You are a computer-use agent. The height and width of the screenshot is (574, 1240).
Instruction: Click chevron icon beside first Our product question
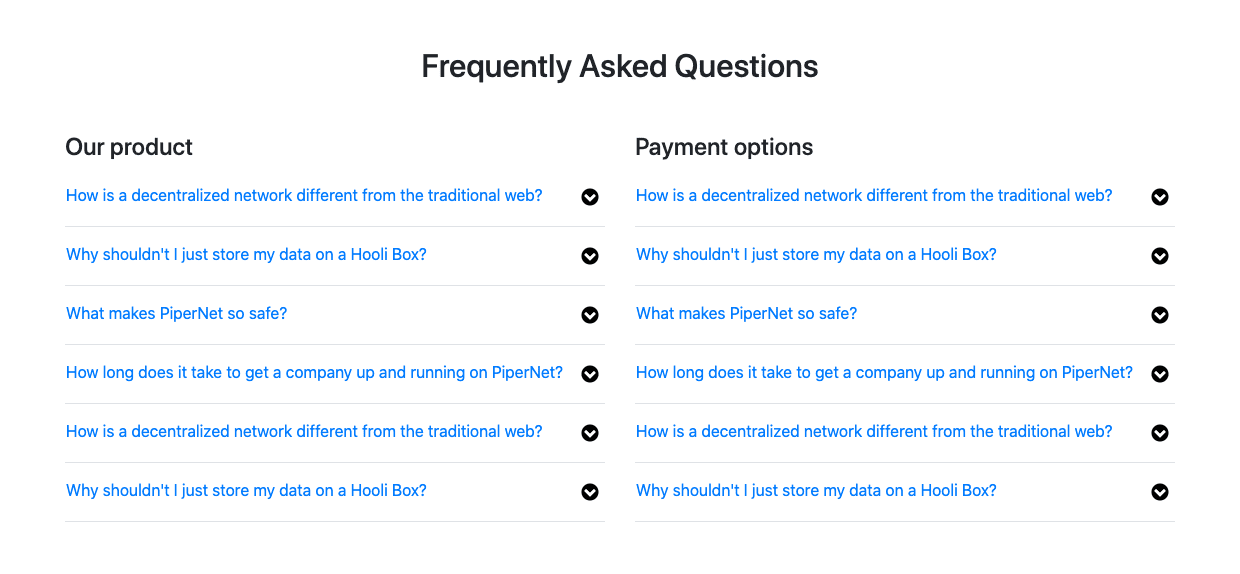[590, 197]
